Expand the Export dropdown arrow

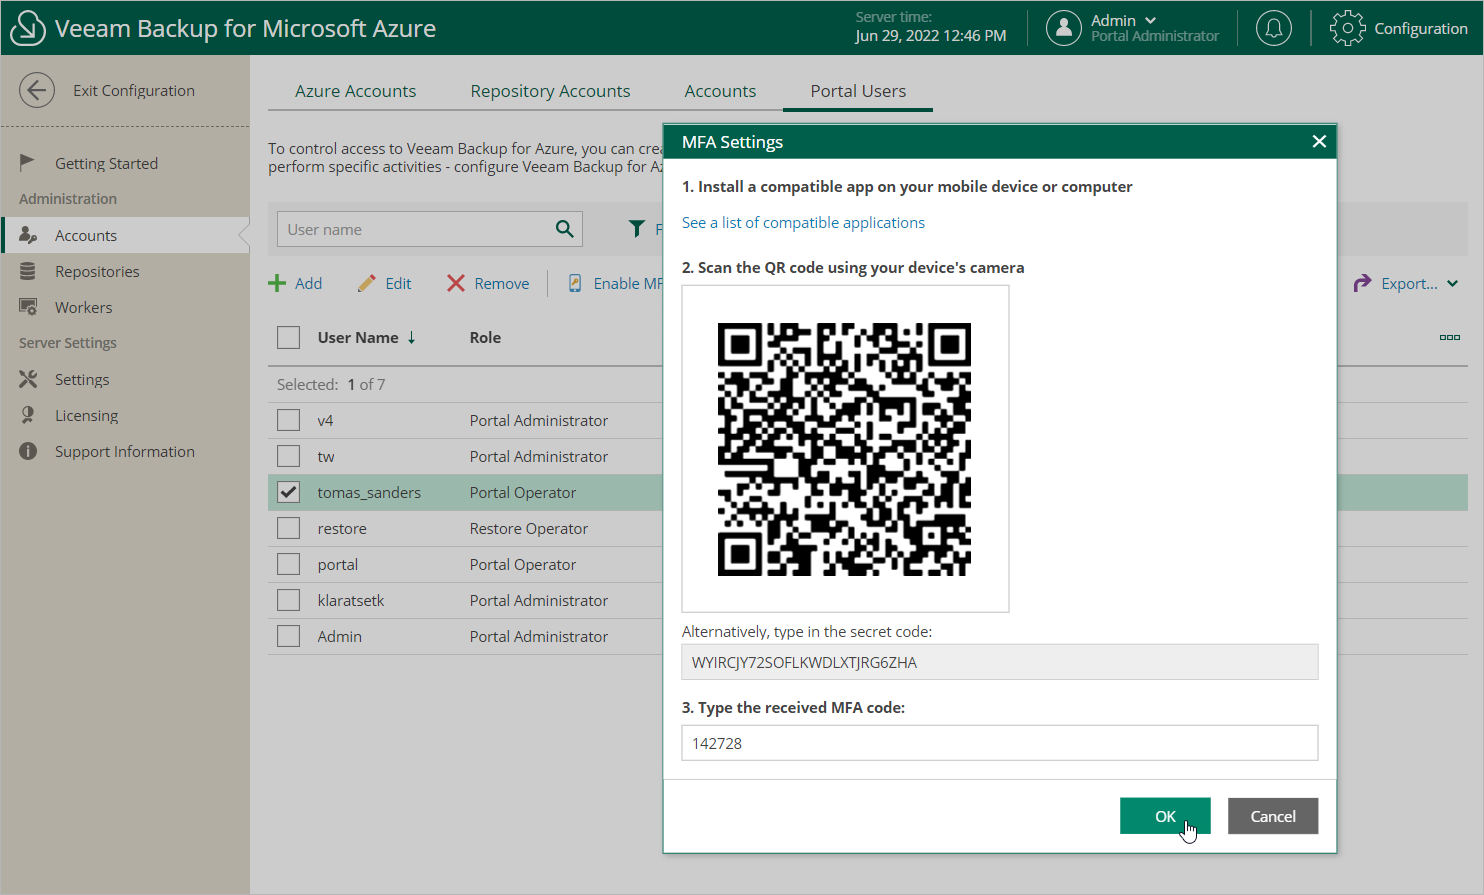[x=1452, y=283]
